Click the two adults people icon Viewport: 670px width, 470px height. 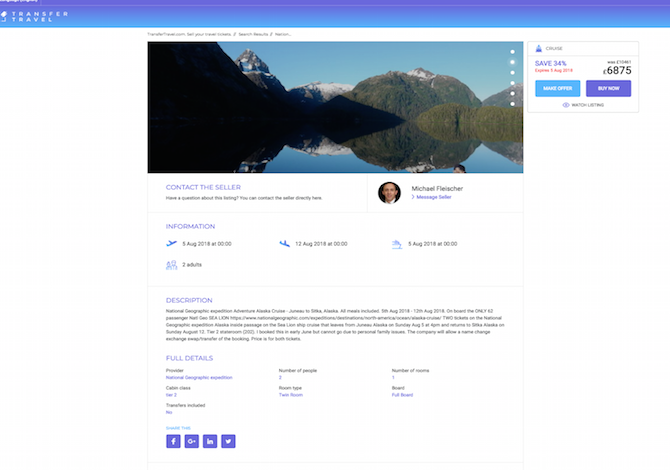click(172, 265)
